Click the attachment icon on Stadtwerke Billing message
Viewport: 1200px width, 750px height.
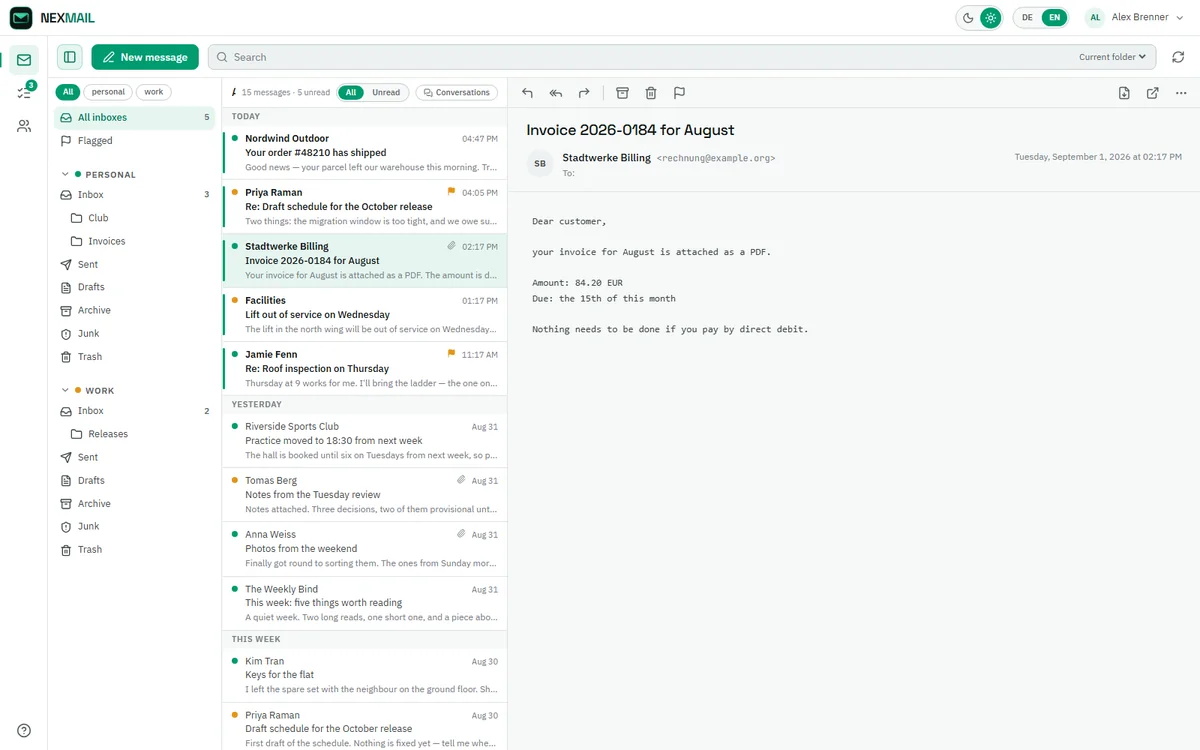pos(451,246)
